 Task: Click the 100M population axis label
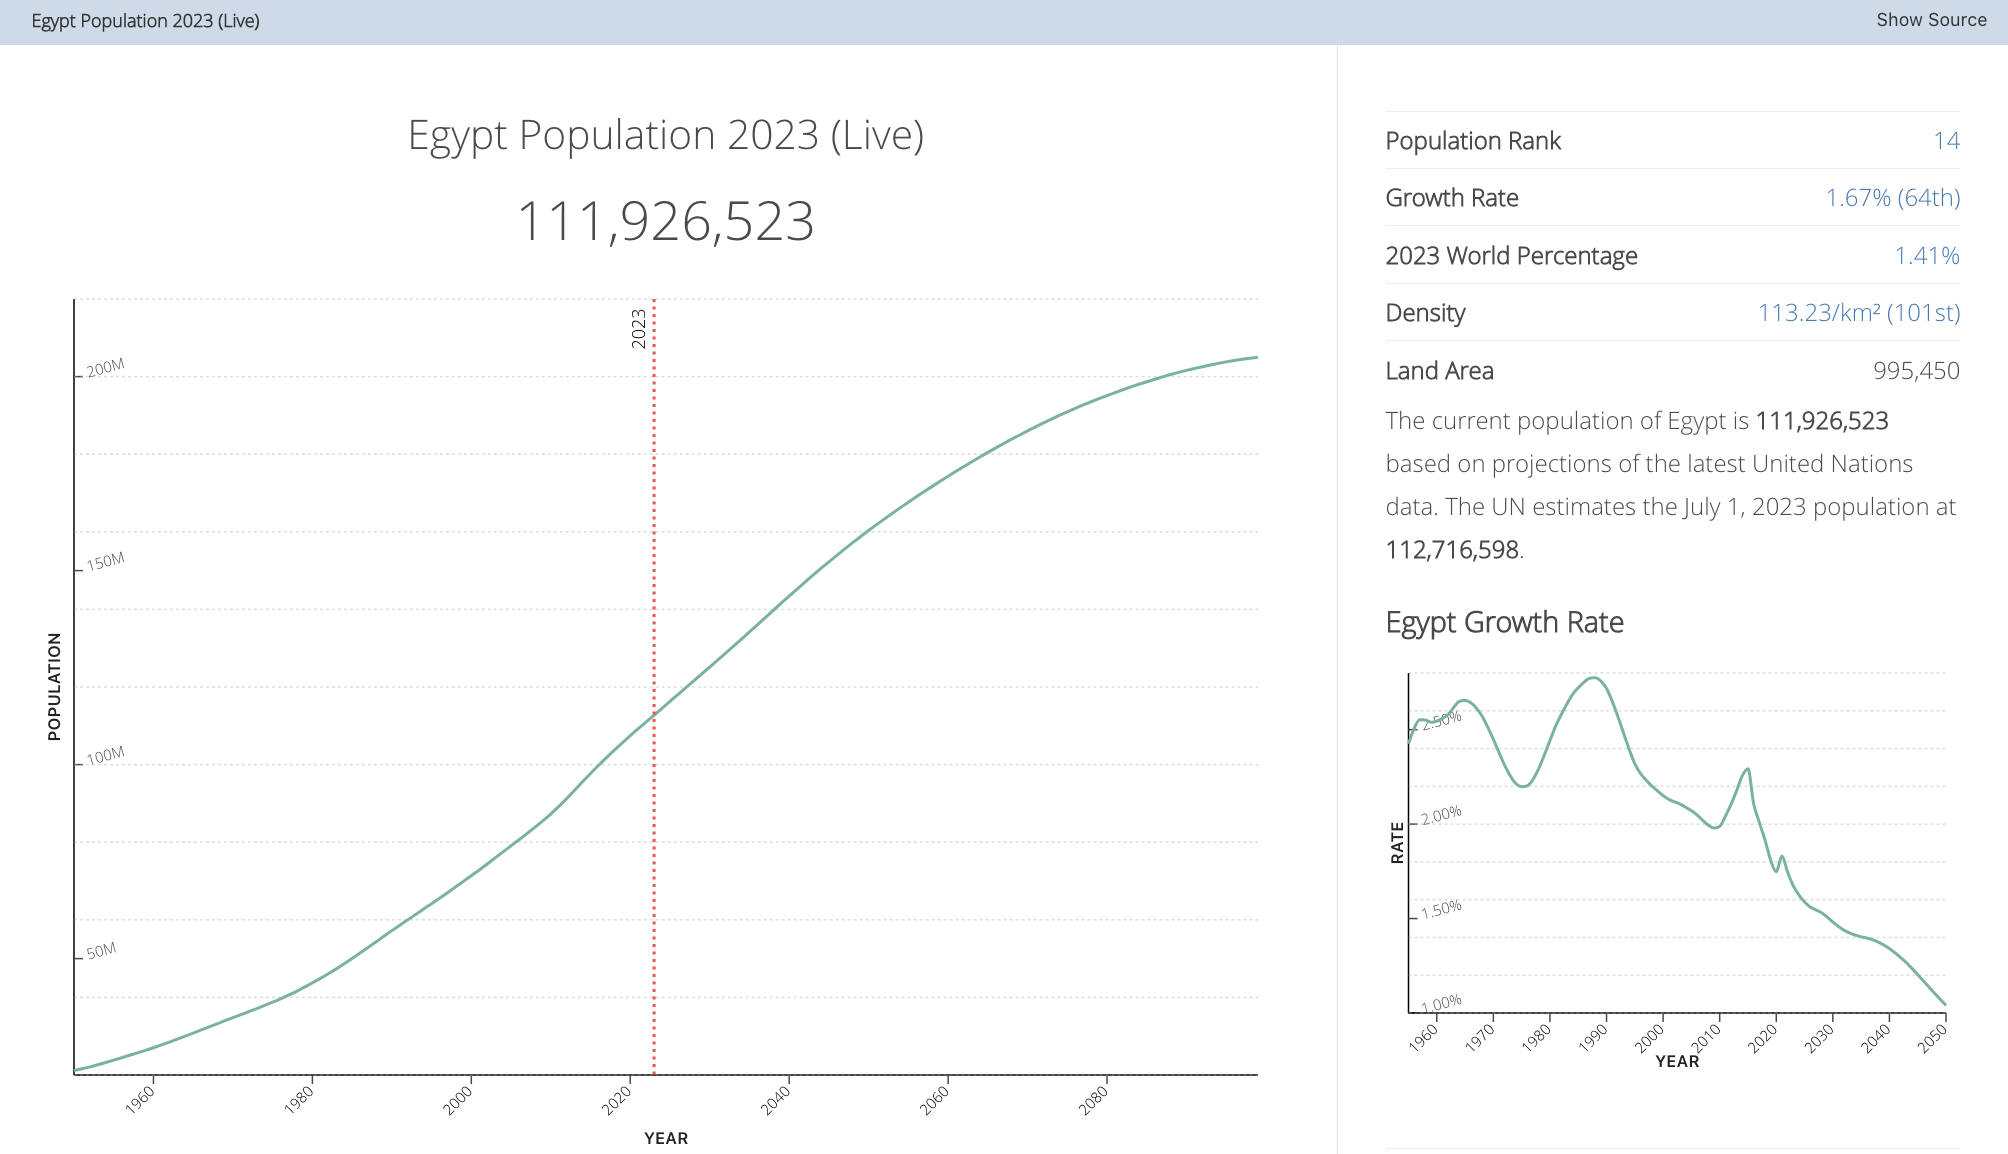[105, 756]
